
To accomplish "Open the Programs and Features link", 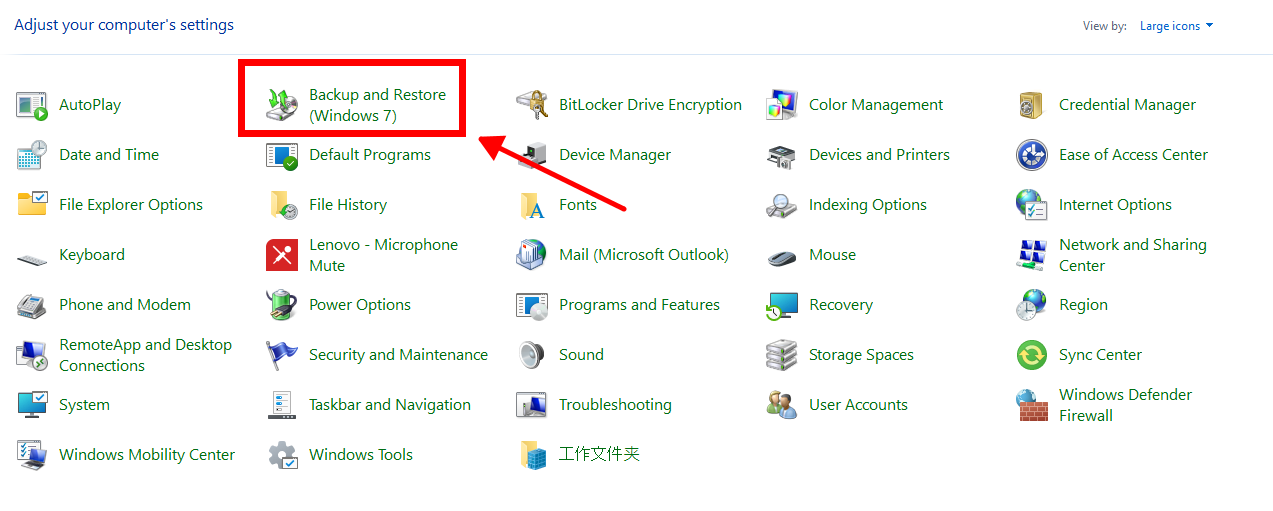I will coord(639,305).
